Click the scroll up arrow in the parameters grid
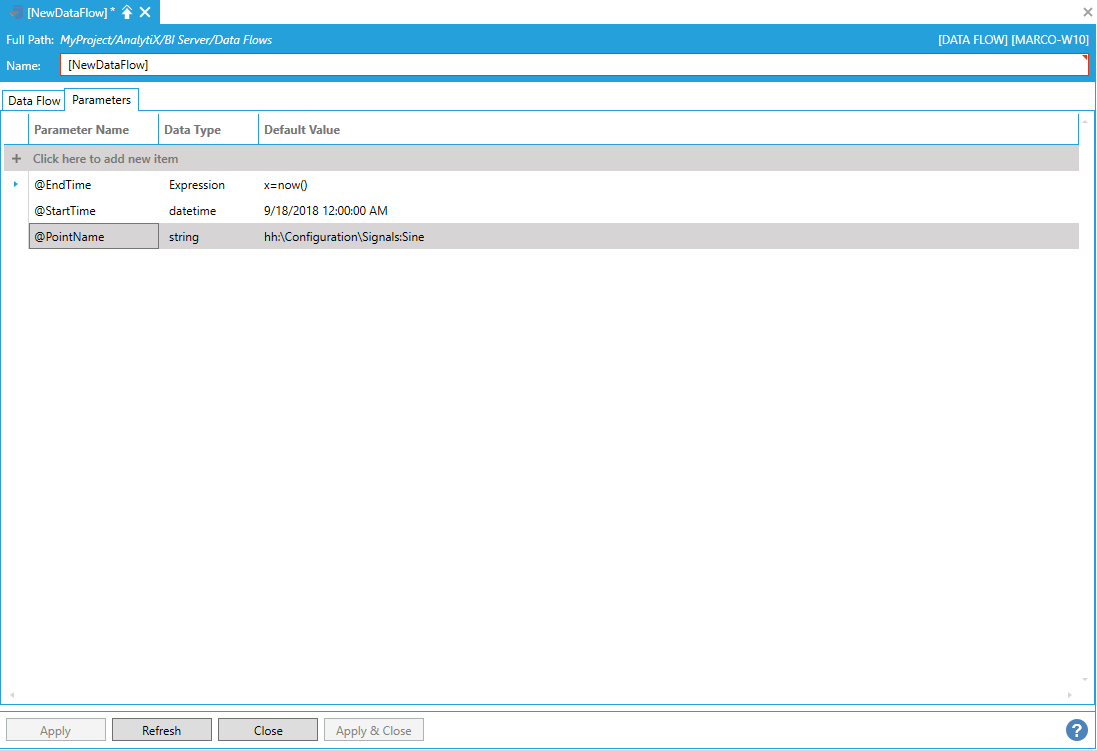 (x=1086, y=122)
